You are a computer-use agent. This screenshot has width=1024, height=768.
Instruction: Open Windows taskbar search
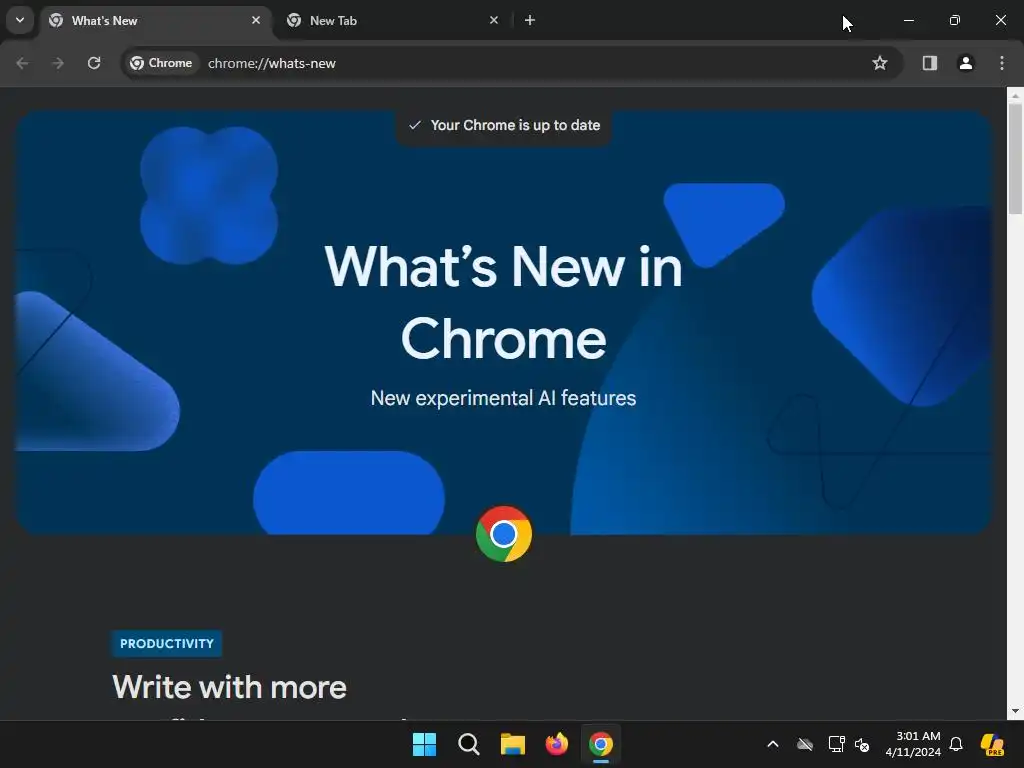(468, 744)
